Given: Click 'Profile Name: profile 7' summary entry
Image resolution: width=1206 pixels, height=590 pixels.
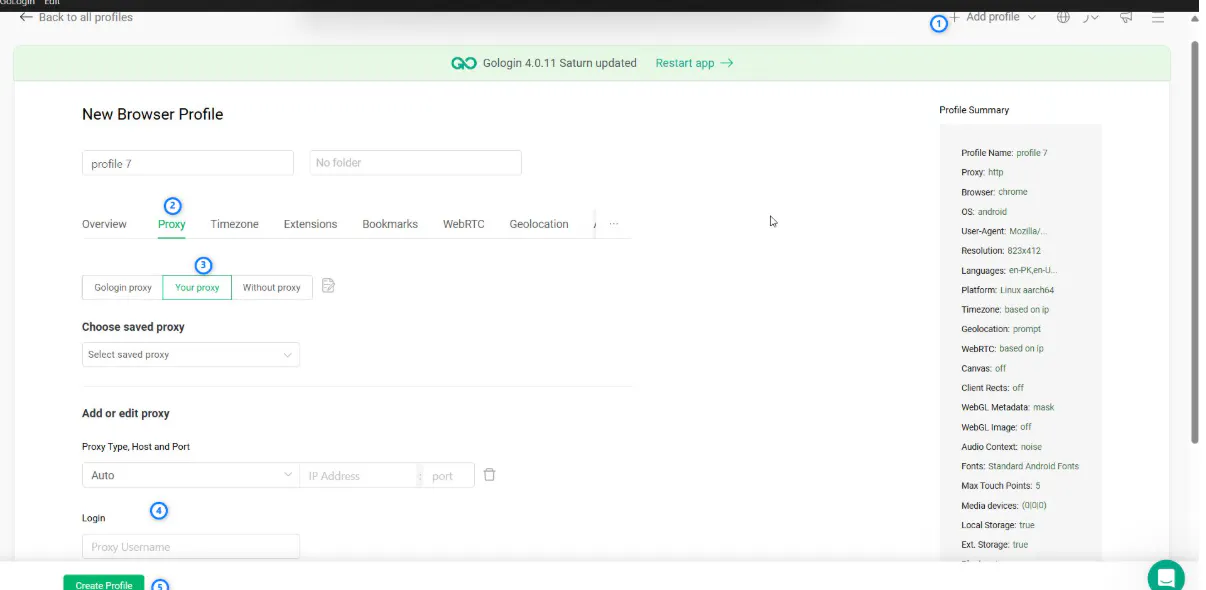Looking at the screenshot, I should point(1004,153).
